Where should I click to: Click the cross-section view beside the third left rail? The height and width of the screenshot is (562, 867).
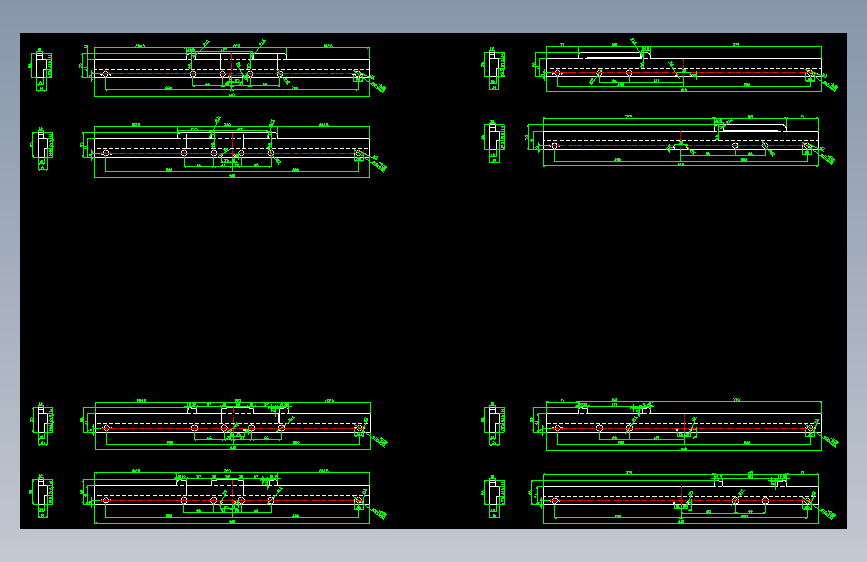pyautogui.click(x=42, y=424)
